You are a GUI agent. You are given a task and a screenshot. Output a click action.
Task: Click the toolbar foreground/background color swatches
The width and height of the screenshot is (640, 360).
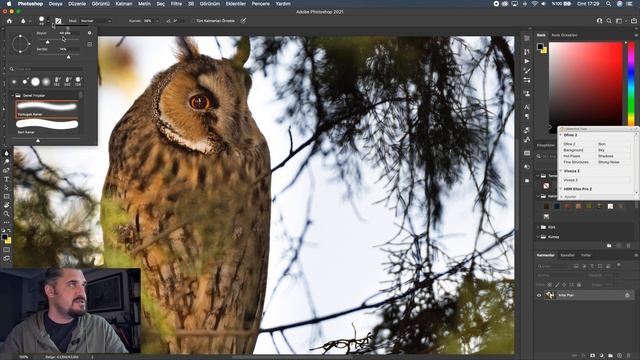click(x=6, y=238)
